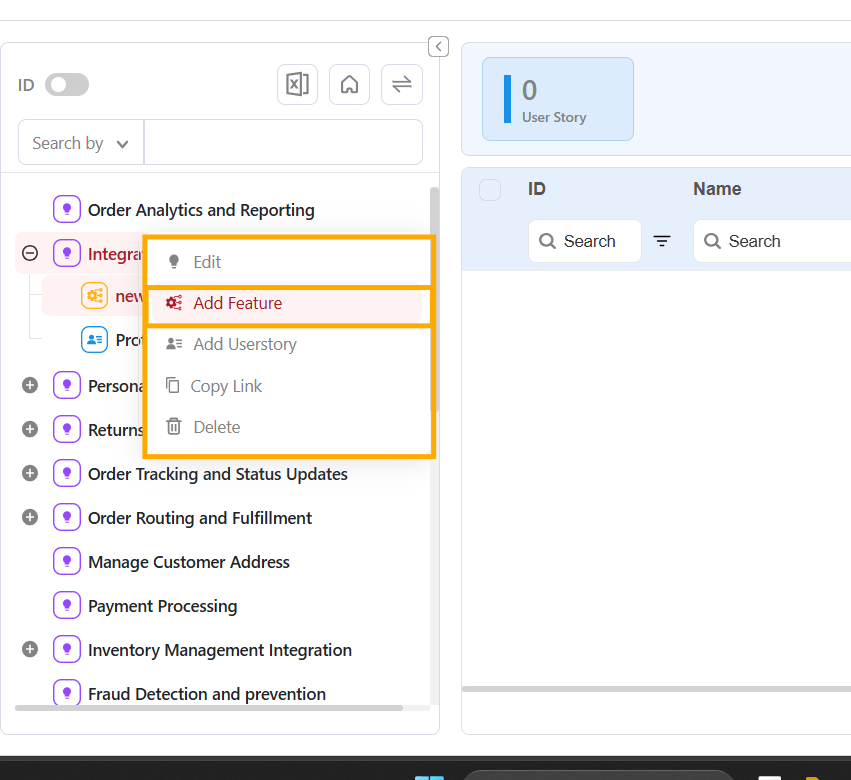This screenshot has width=851, height=780.
Task: Open the Search by dropdown
Action: point(81,143)
